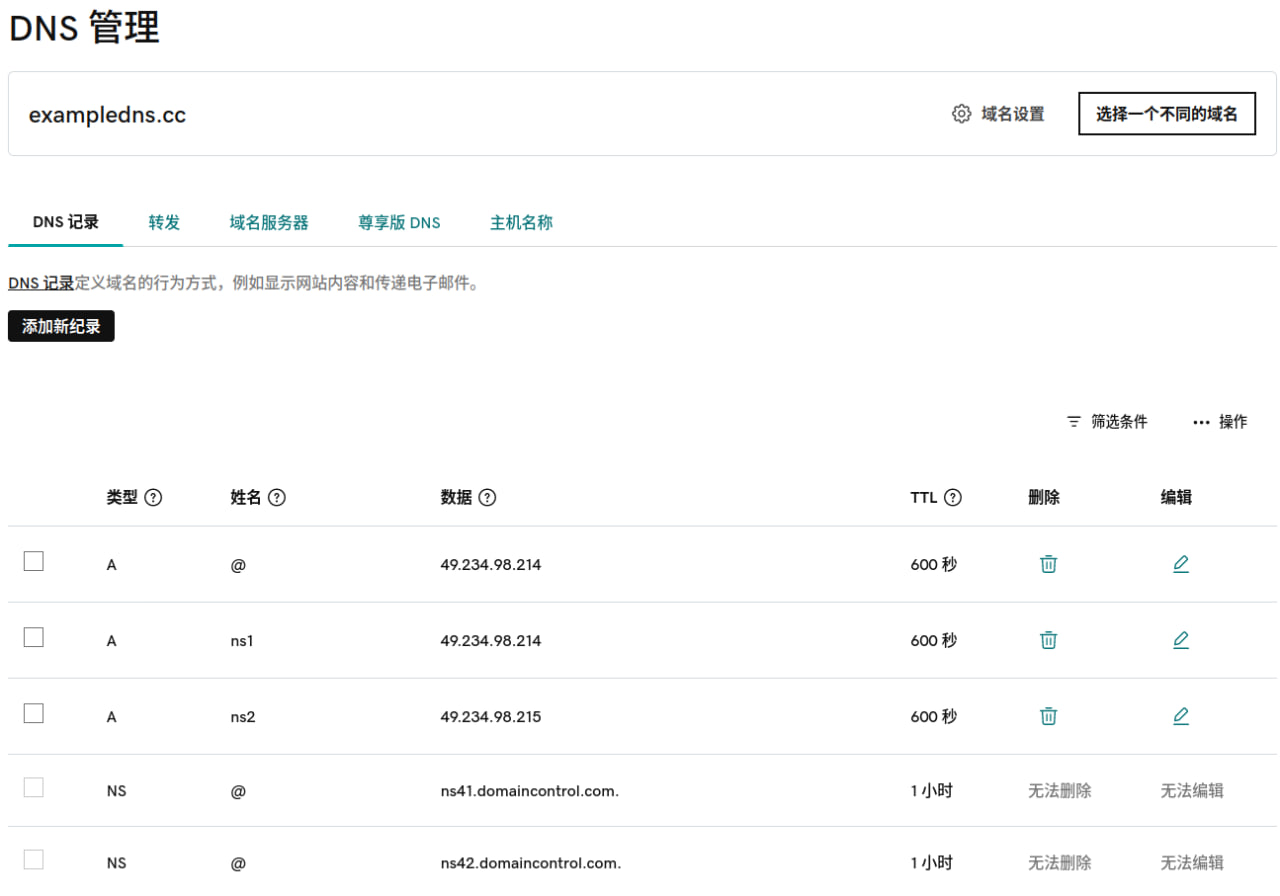Delete the ns2 A record via trash icon

click(x=1047, y=716)
